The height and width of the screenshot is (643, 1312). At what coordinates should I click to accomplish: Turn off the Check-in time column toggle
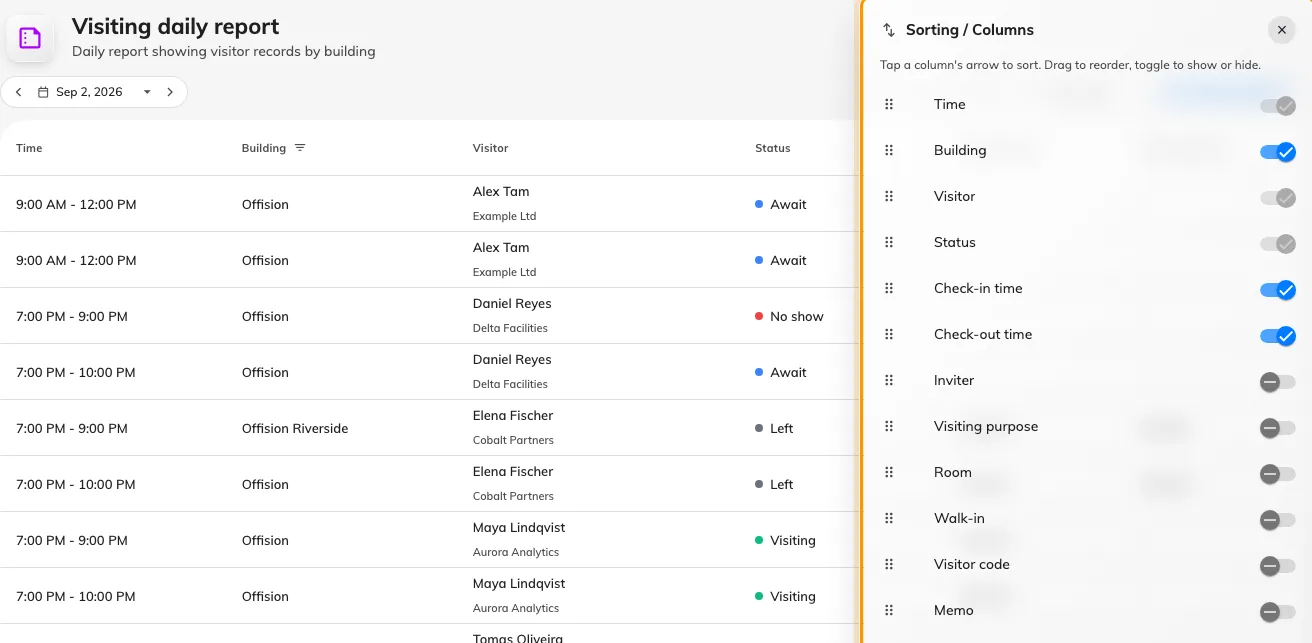tap(1278, 289)
